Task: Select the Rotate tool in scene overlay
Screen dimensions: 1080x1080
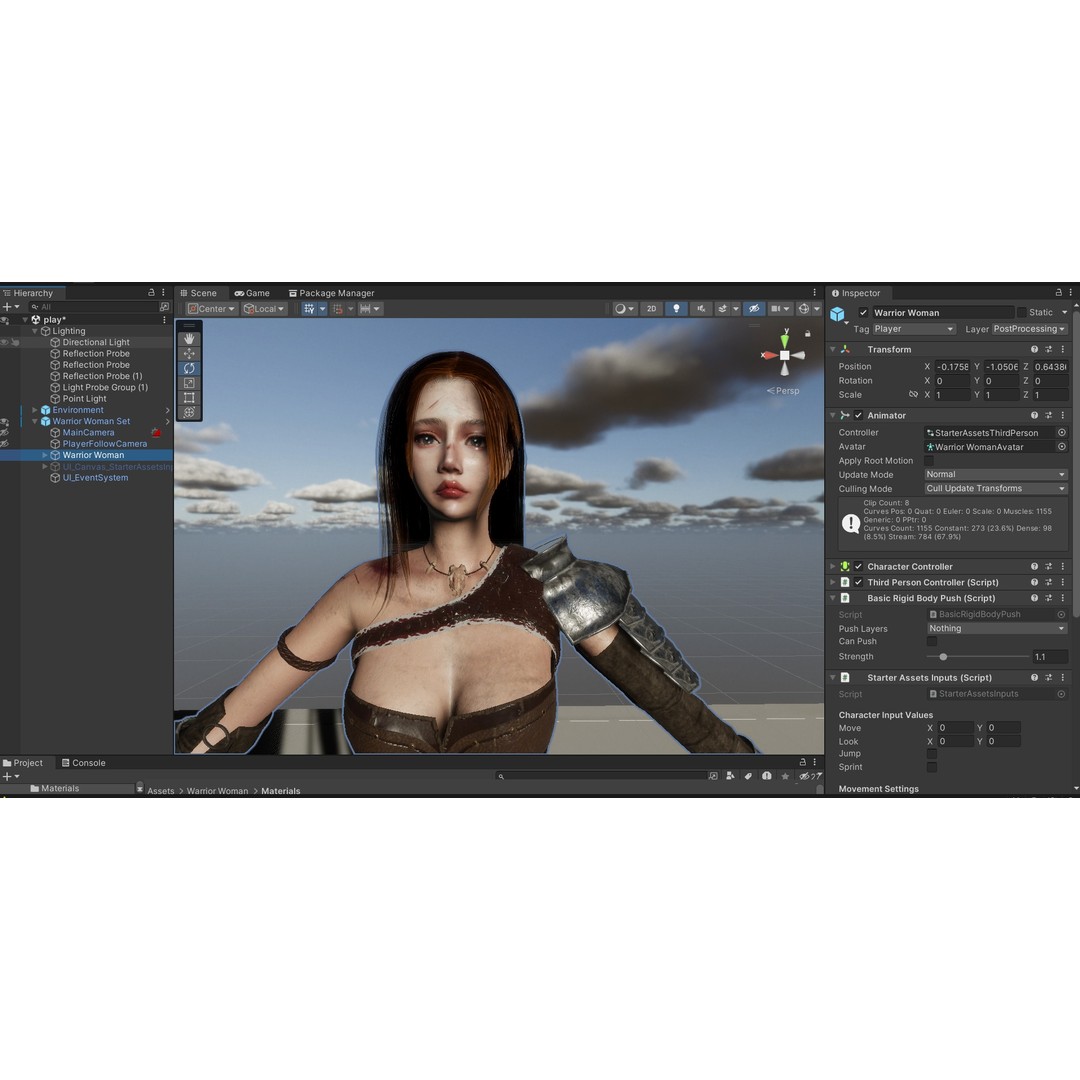Action: 189,368
